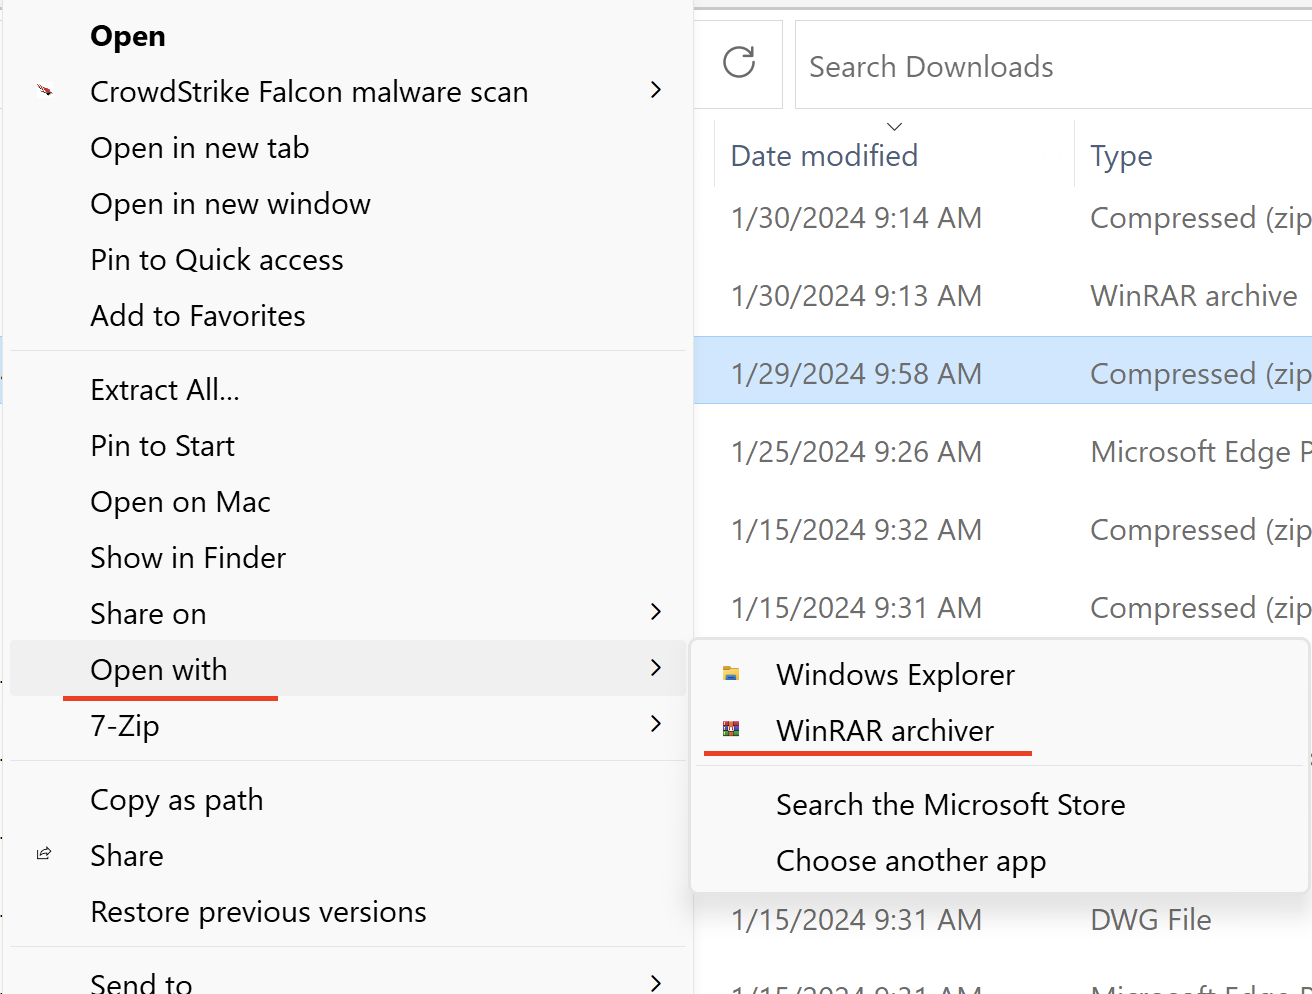Viewport: 1312px width, 994px height.
Task: Select the row dated 1/15/2024 9:32 AM
Action: click(1003, 530)
